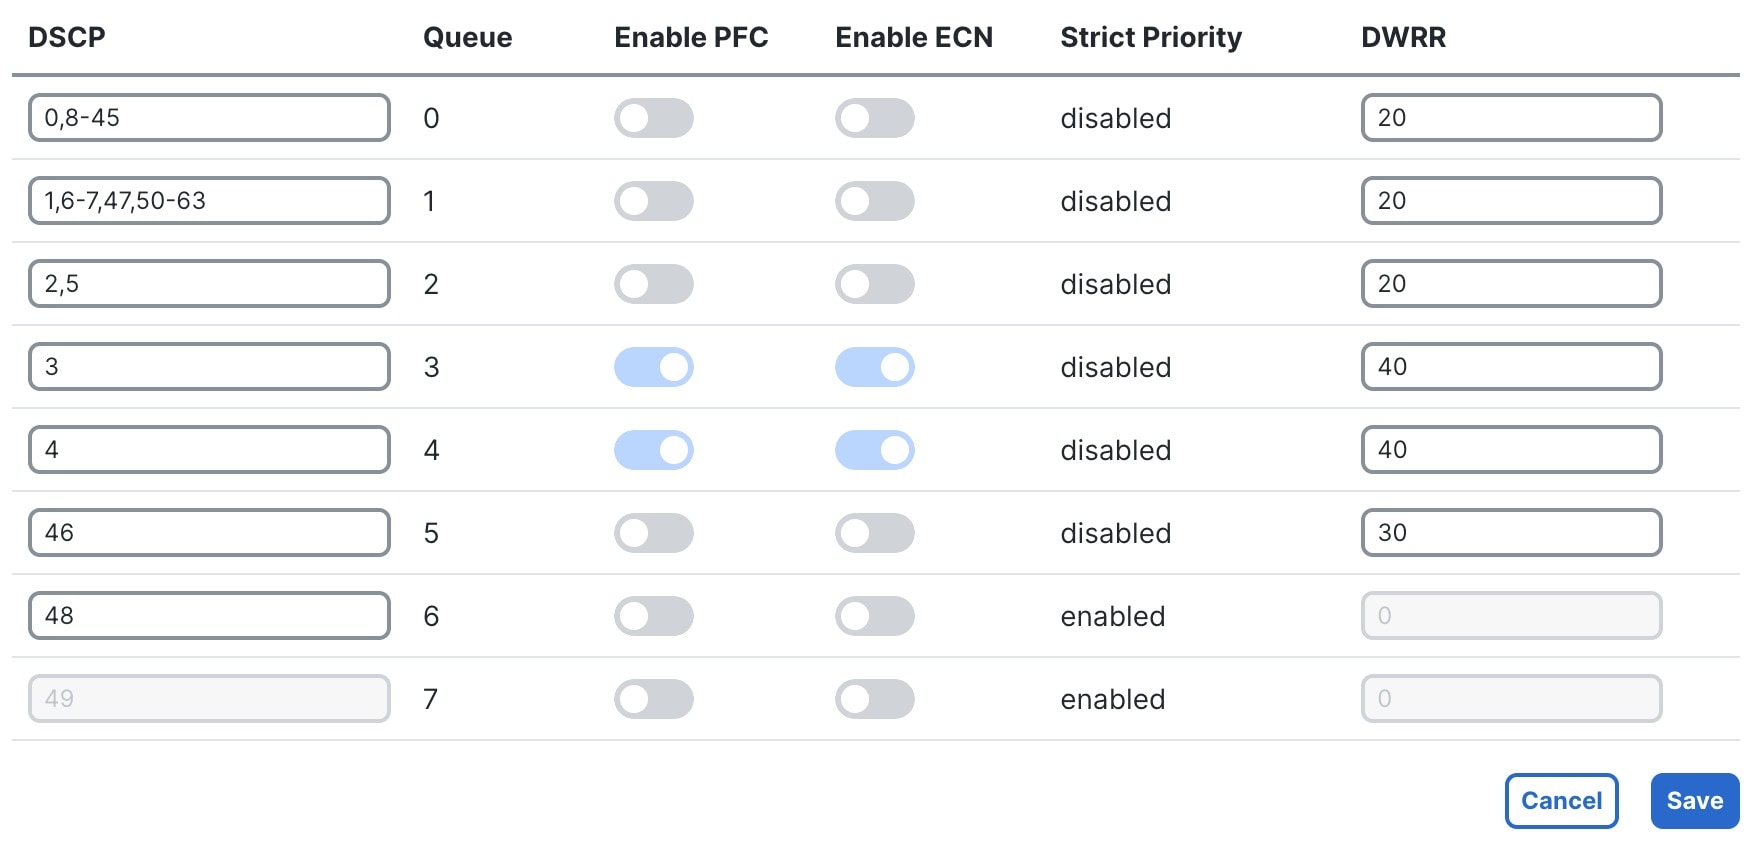Enable ECN for queue 2

[x=874, y=283]
